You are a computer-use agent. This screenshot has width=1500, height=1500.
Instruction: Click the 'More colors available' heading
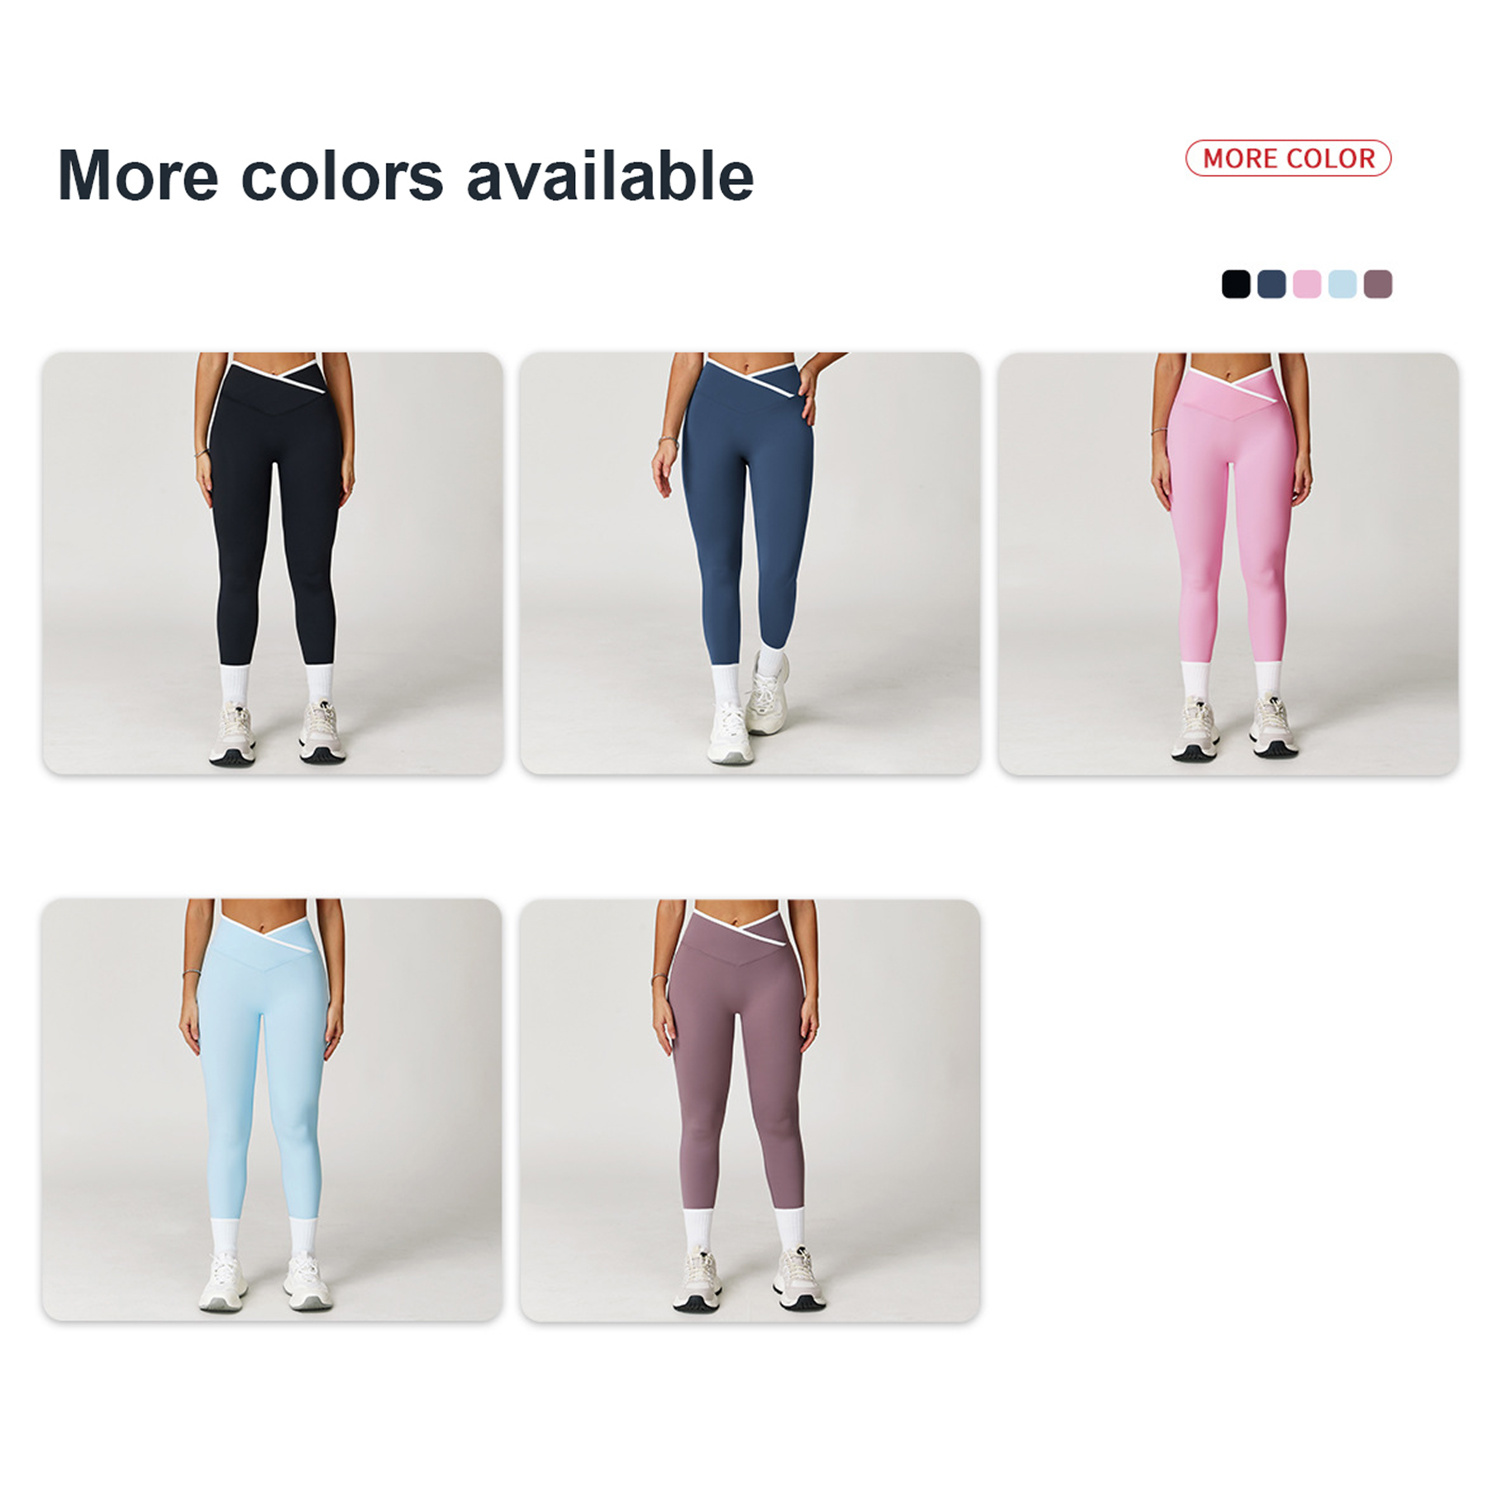[406, 176]
